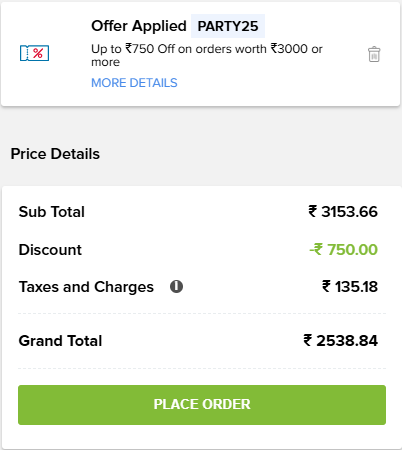Screen dimensions: 402x450
Task: Click the dashed divider above Grand Total
Action: pyautogui.click(x=202, y=313)
